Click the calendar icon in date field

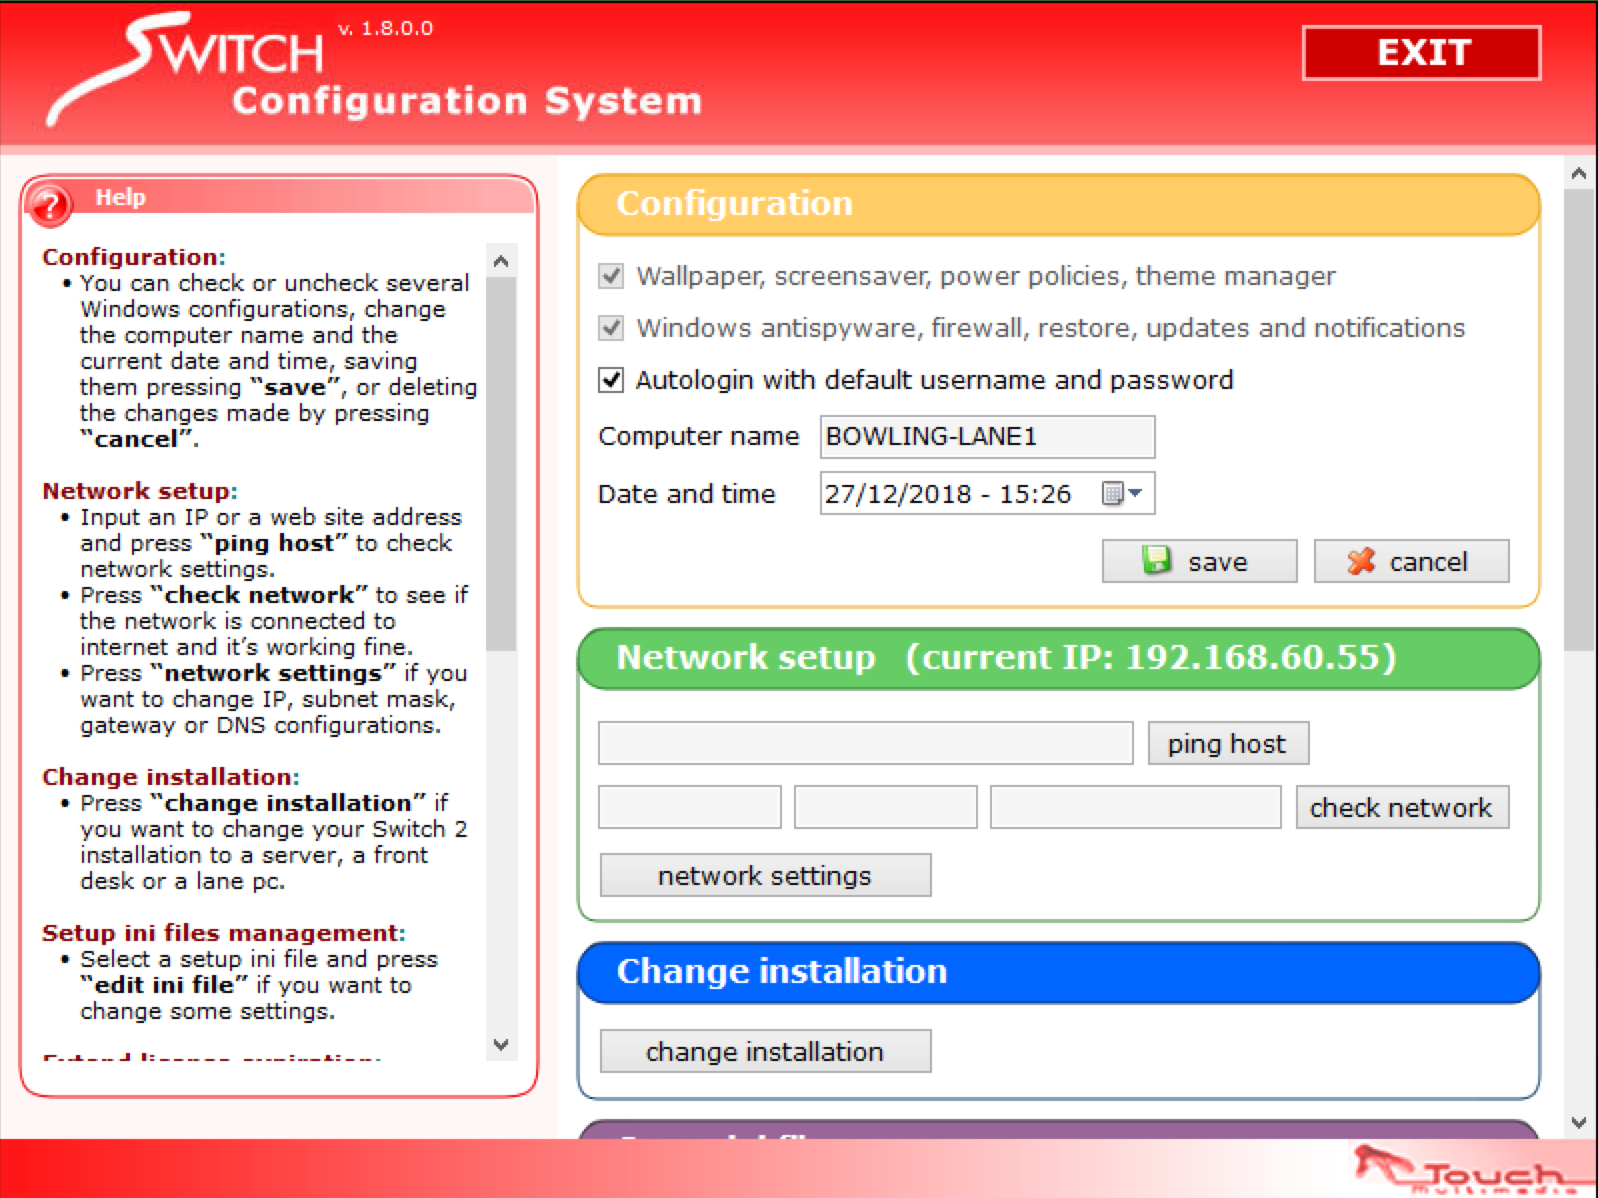1112,493
